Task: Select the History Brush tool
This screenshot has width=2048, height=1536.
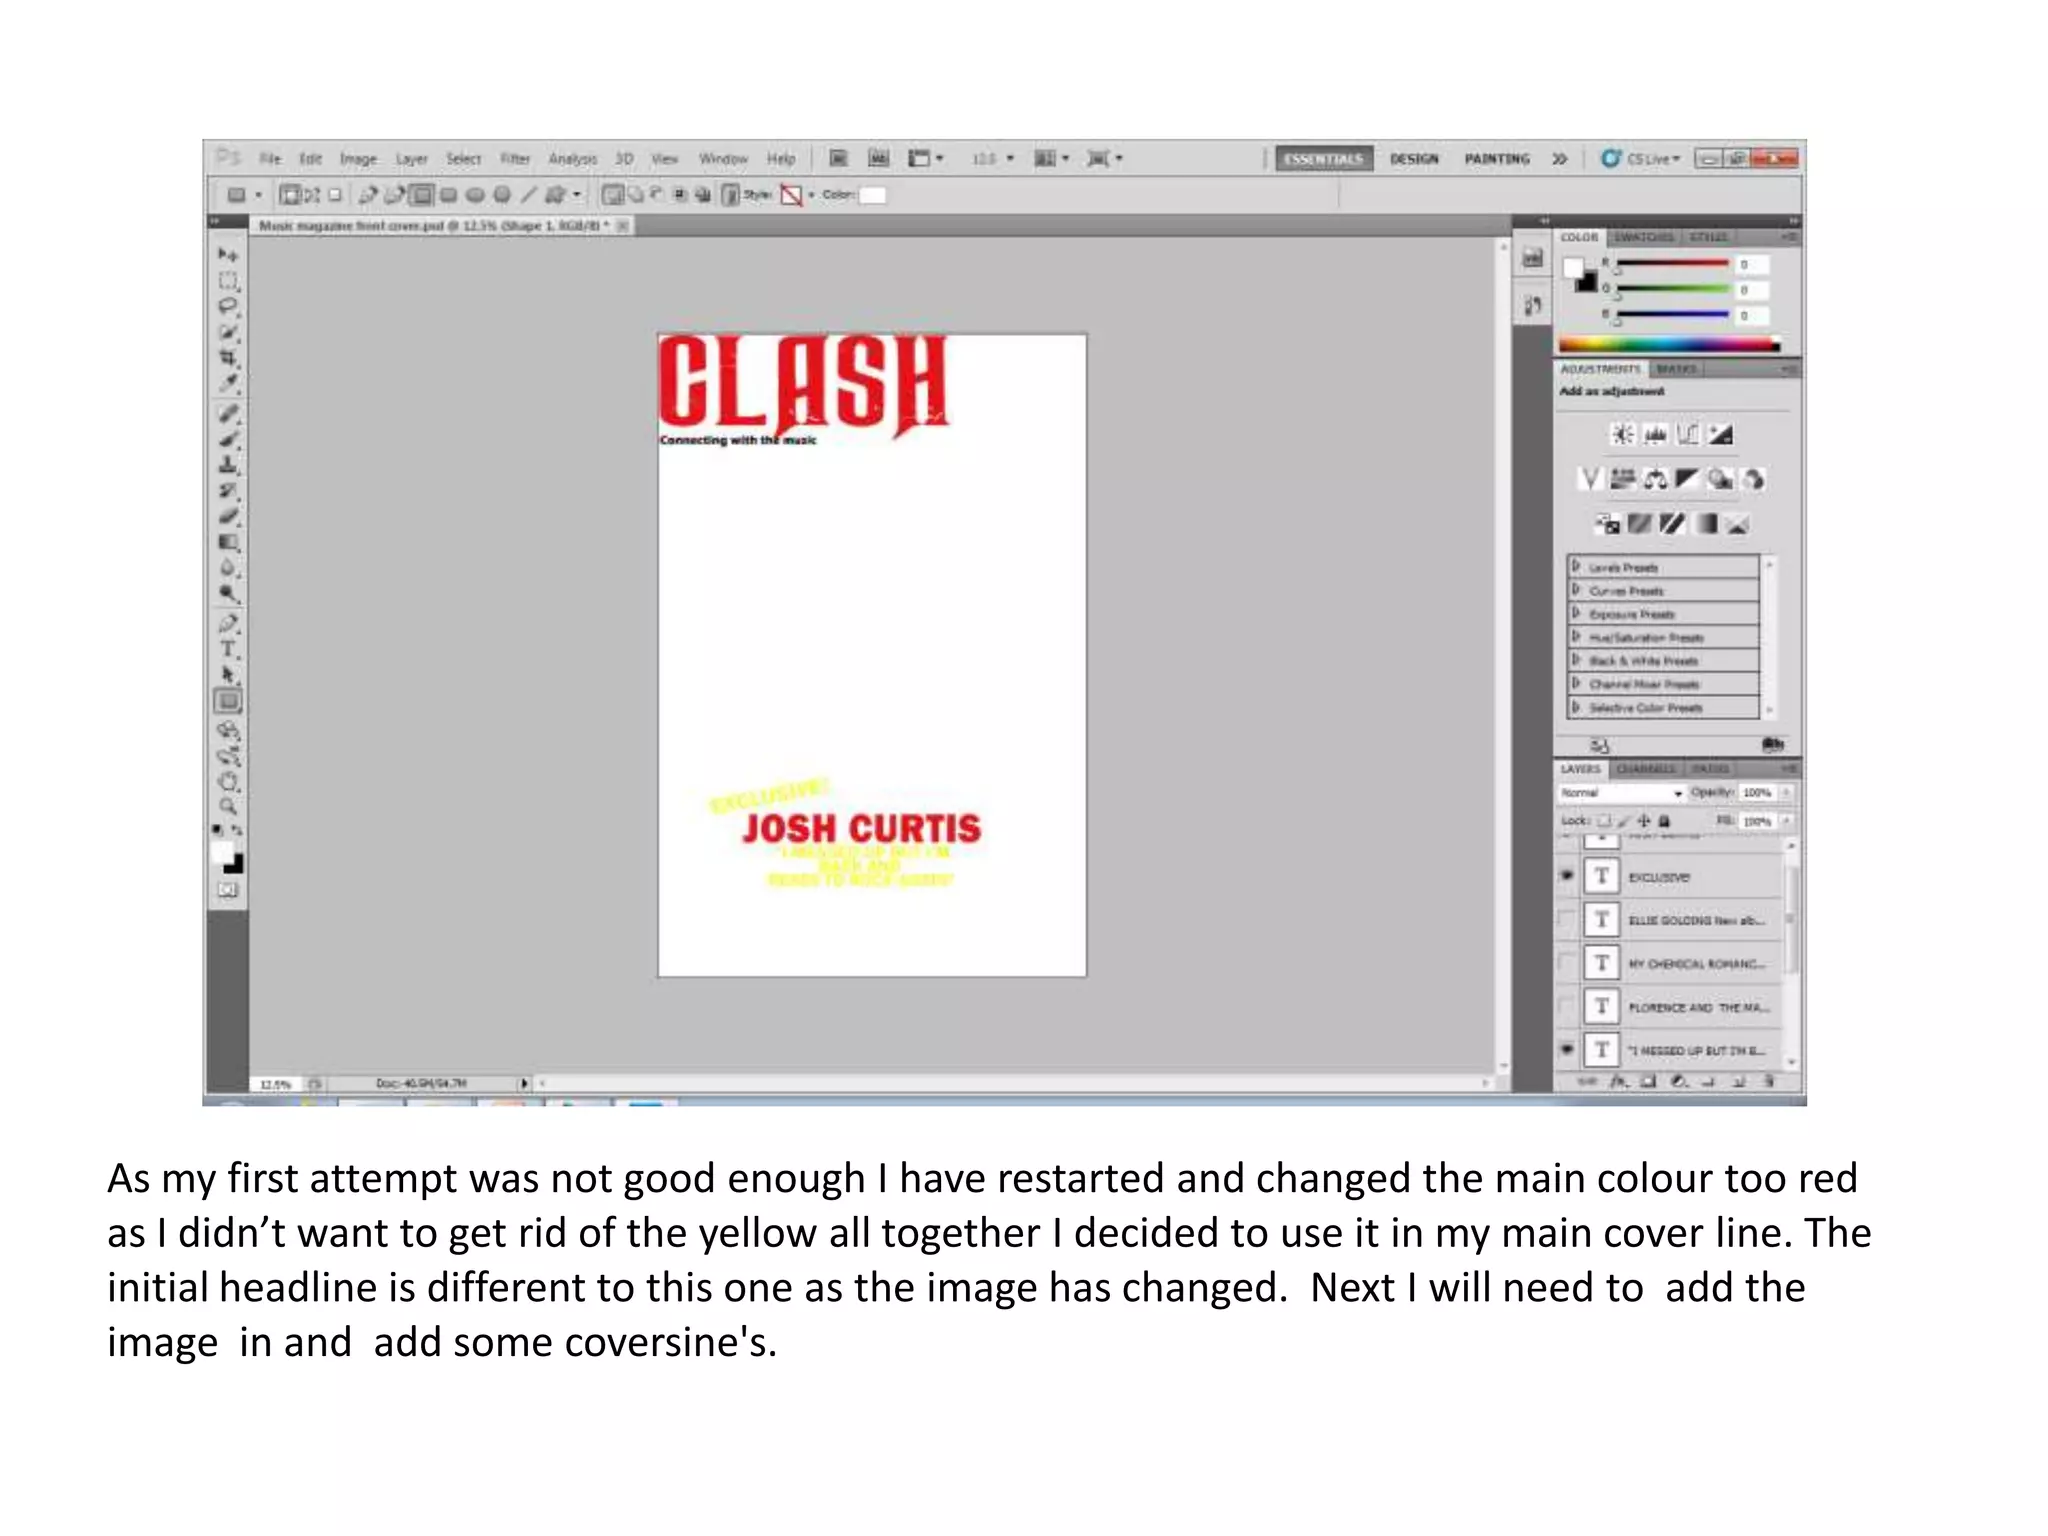Action: (x=228, y=491)
